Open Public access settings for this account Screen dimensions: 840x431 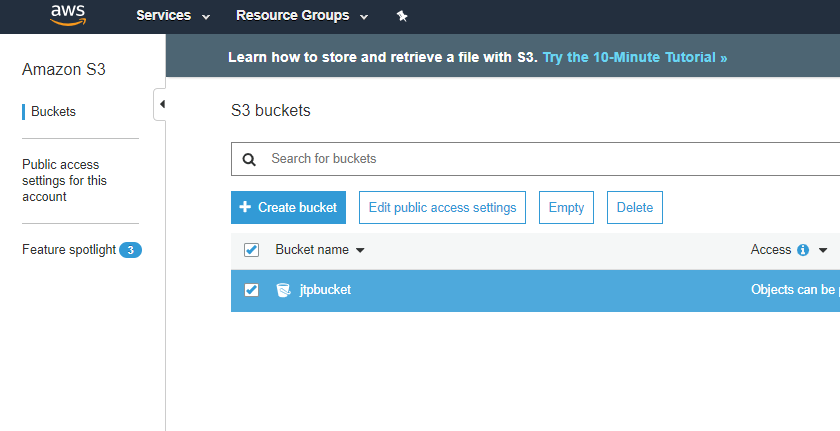tap(64, 180)
